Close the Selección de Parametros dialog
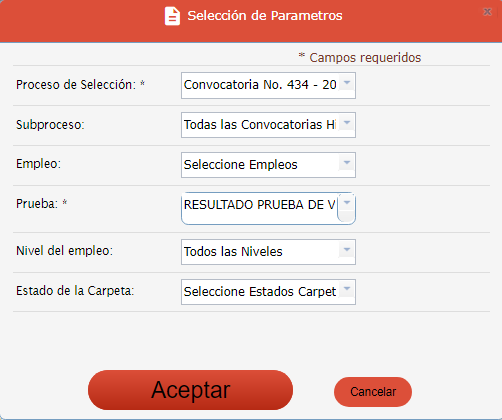Viewport: 502px width, 420px height. pos(487,12)
